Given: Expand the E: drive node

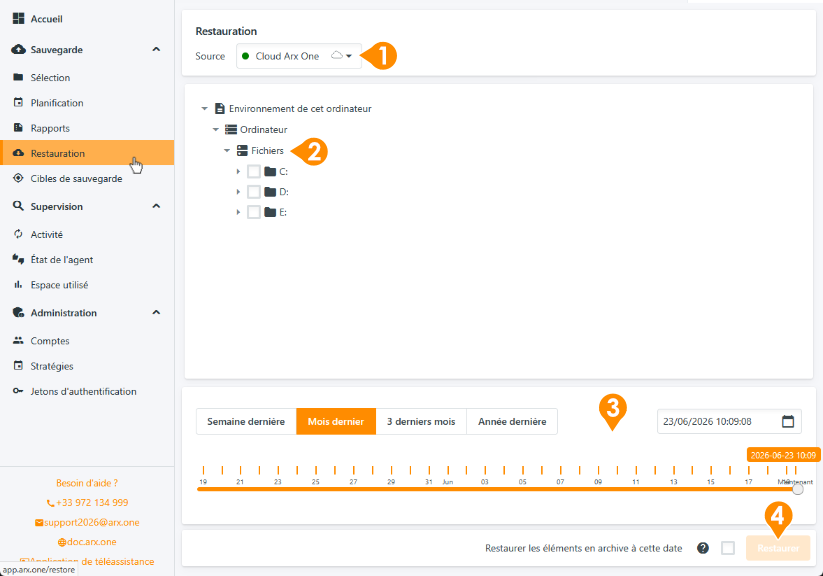Looking at the screenshot, I should tap(238, 212).
